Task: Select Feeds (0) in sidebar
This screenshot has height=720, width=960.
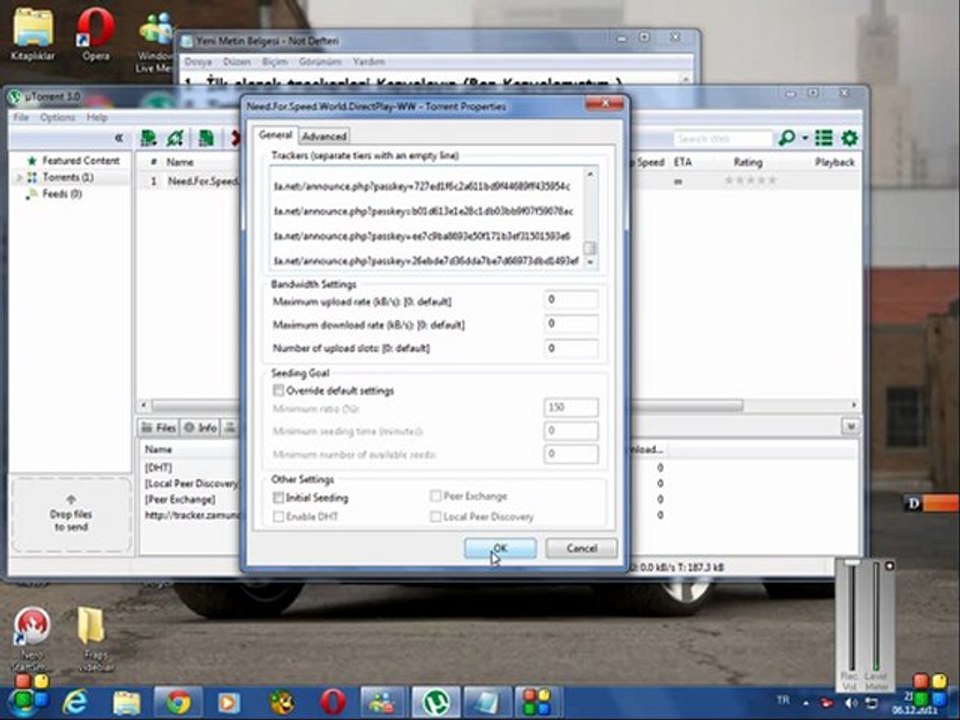Action: point(62,193)
